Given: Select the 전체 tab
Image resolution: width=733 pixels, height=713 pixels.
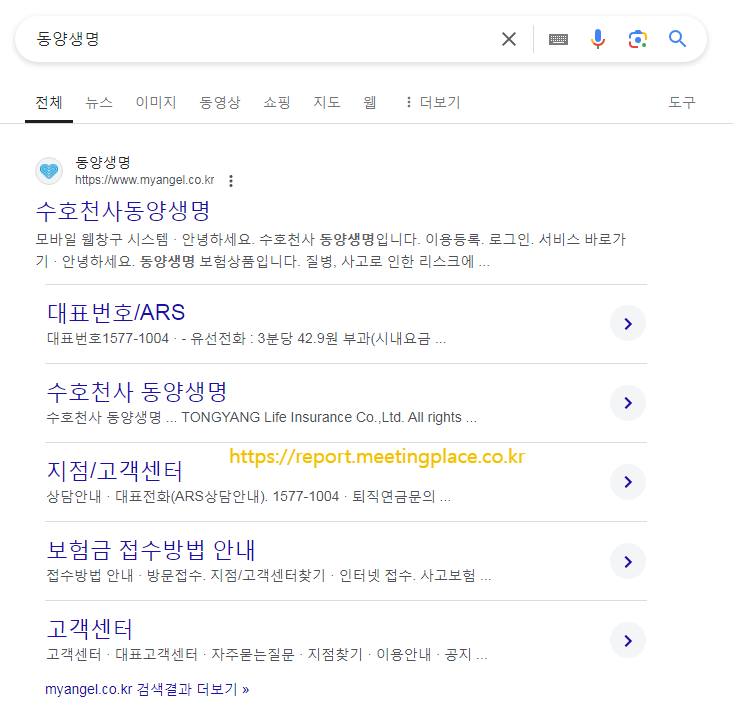Looking at the screenshot, I should [49, 102].
